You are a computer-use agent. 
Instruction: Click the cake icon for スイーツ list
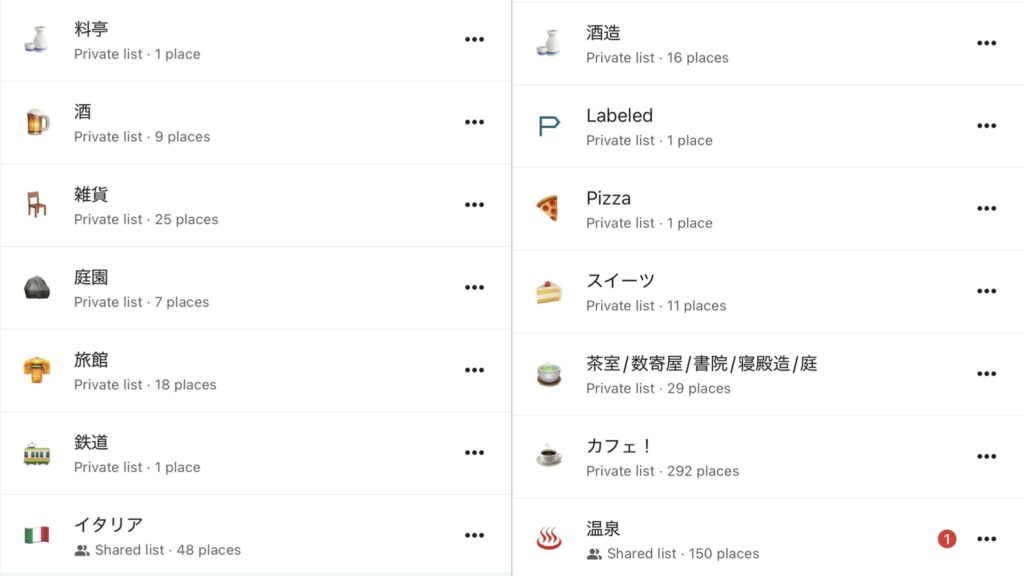click(x=549, y=291)
